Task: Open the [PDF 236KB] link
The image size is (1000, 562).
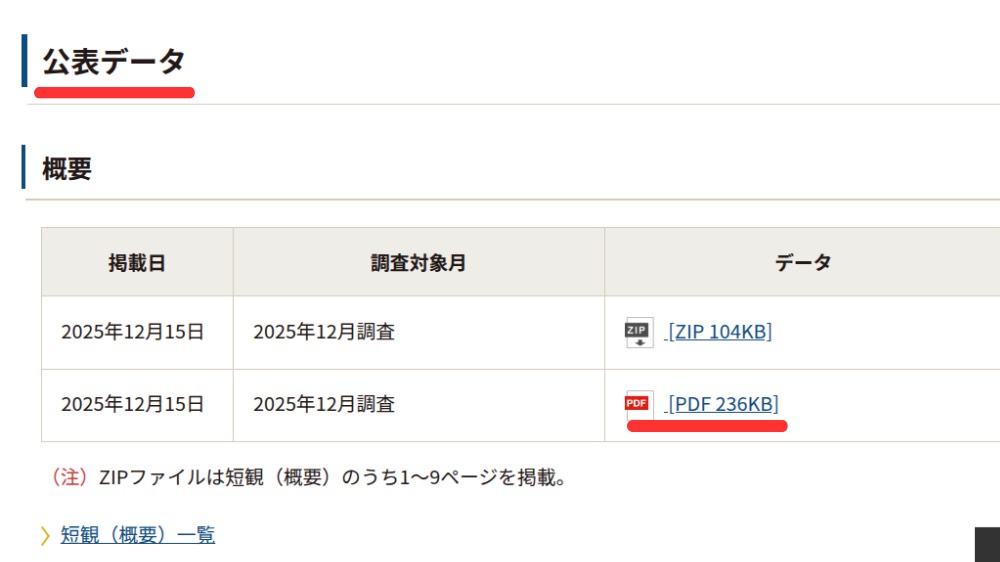Action: (x=723, y=404)
